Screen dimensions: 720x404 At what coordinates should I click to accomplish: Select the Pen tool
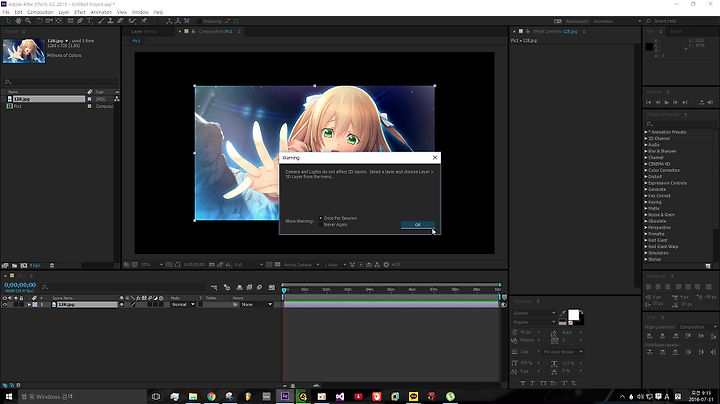point(80,21)
